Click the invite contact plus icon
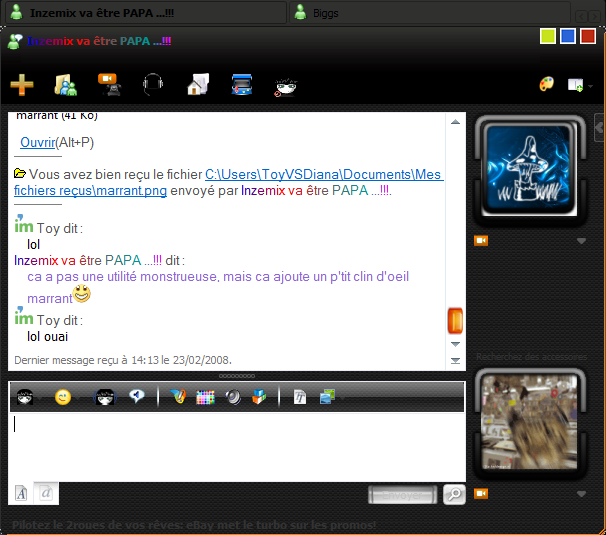606x535 pixels. pos(22,85)
